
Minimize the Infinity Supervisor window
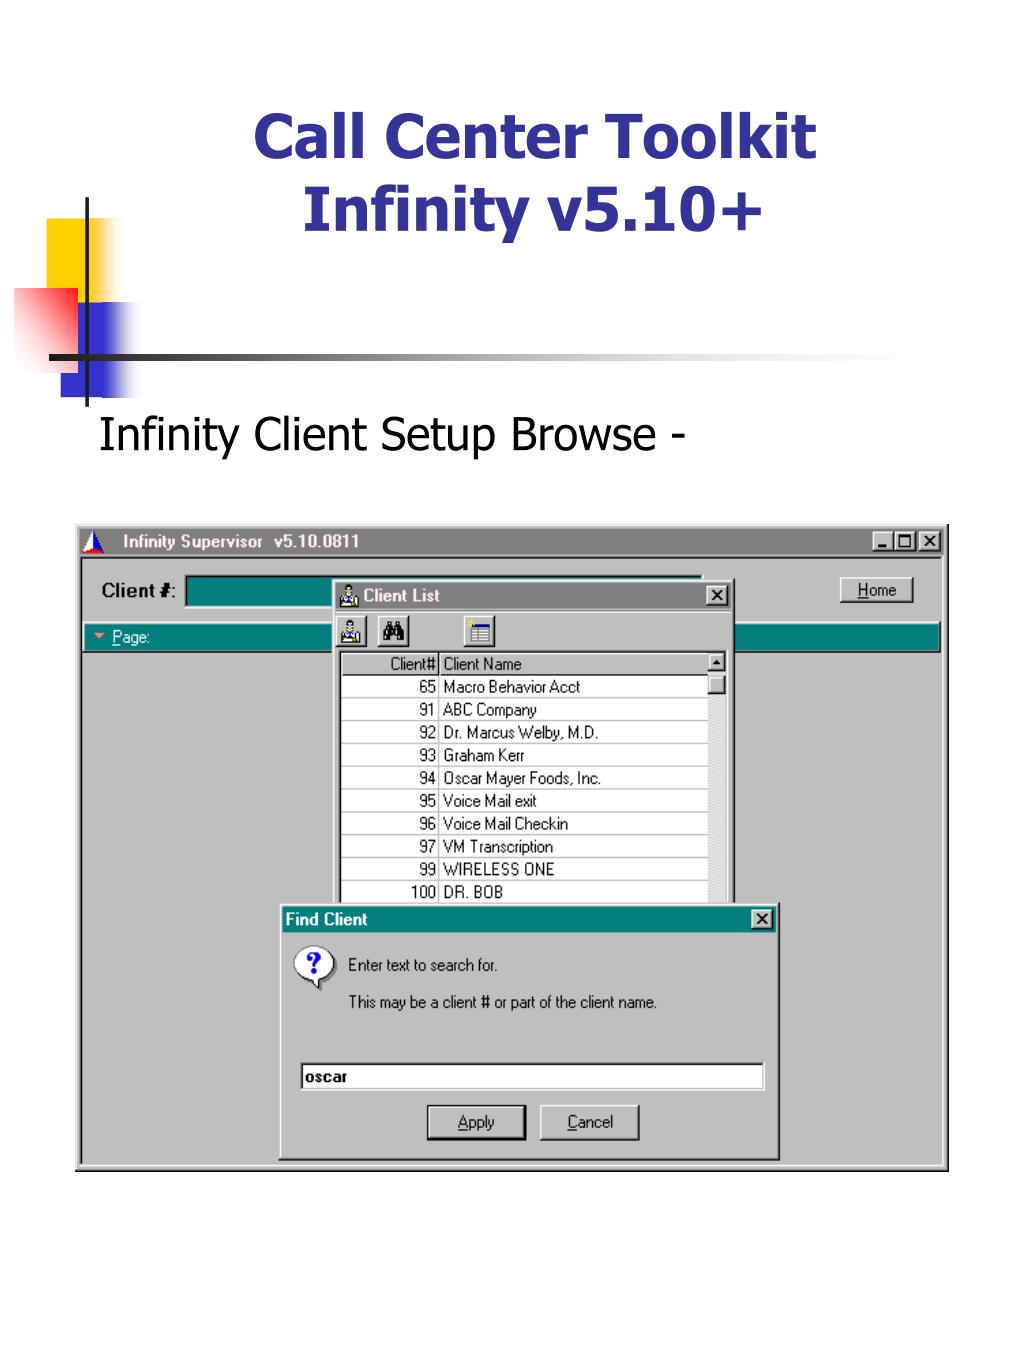(883, 542)
